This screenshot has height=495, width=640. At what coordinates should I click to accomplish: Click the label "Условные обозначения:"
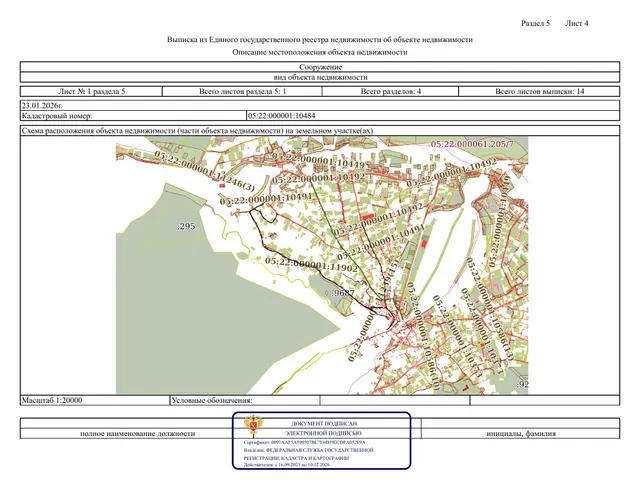pyautogui.click(x=211, y=400)
